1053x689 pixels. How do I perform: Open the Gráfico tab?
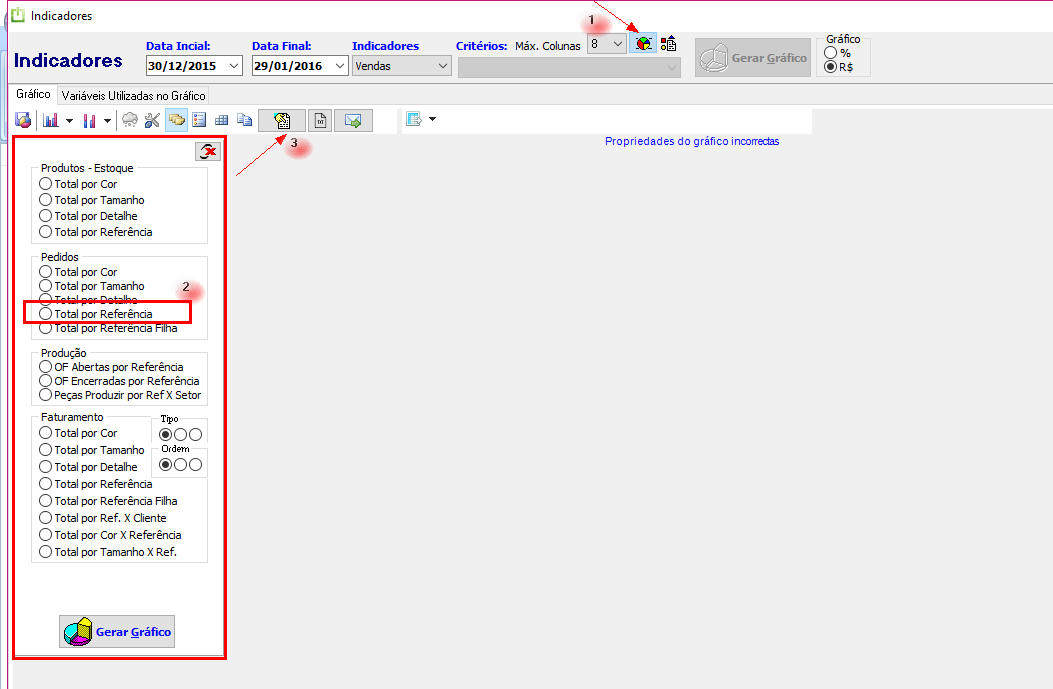coord(33,94)
